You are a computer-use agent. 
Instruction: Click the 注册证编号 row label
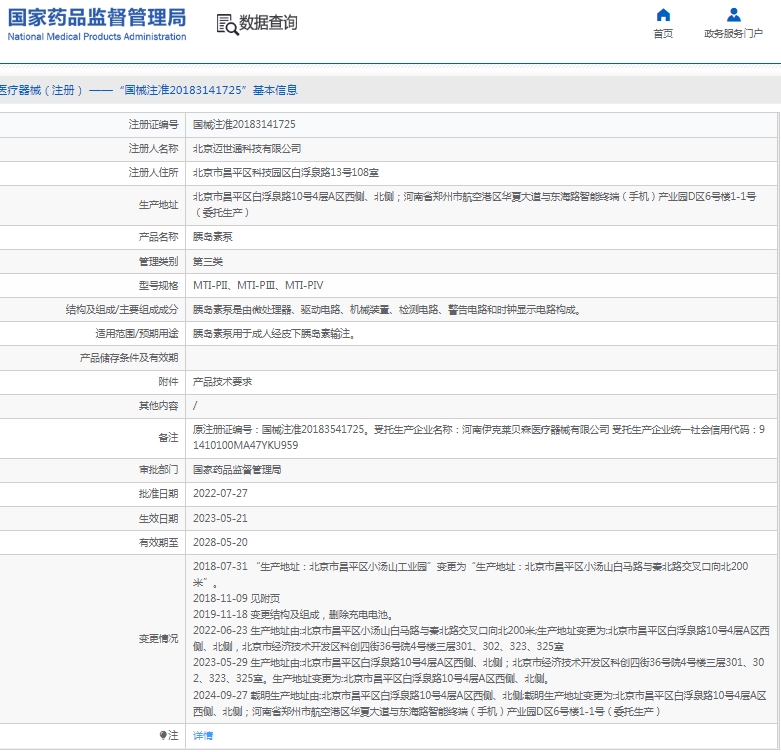pos(153,125)
